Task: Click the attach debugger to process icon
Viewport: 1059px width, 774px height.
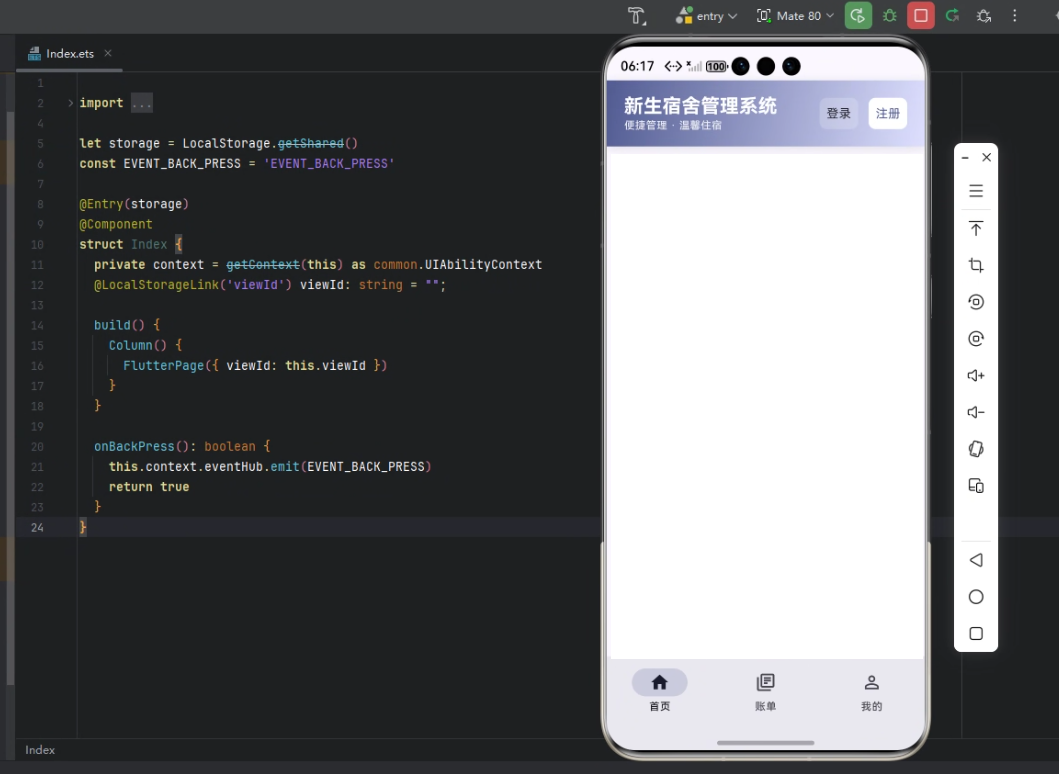Action: point(984,16)
